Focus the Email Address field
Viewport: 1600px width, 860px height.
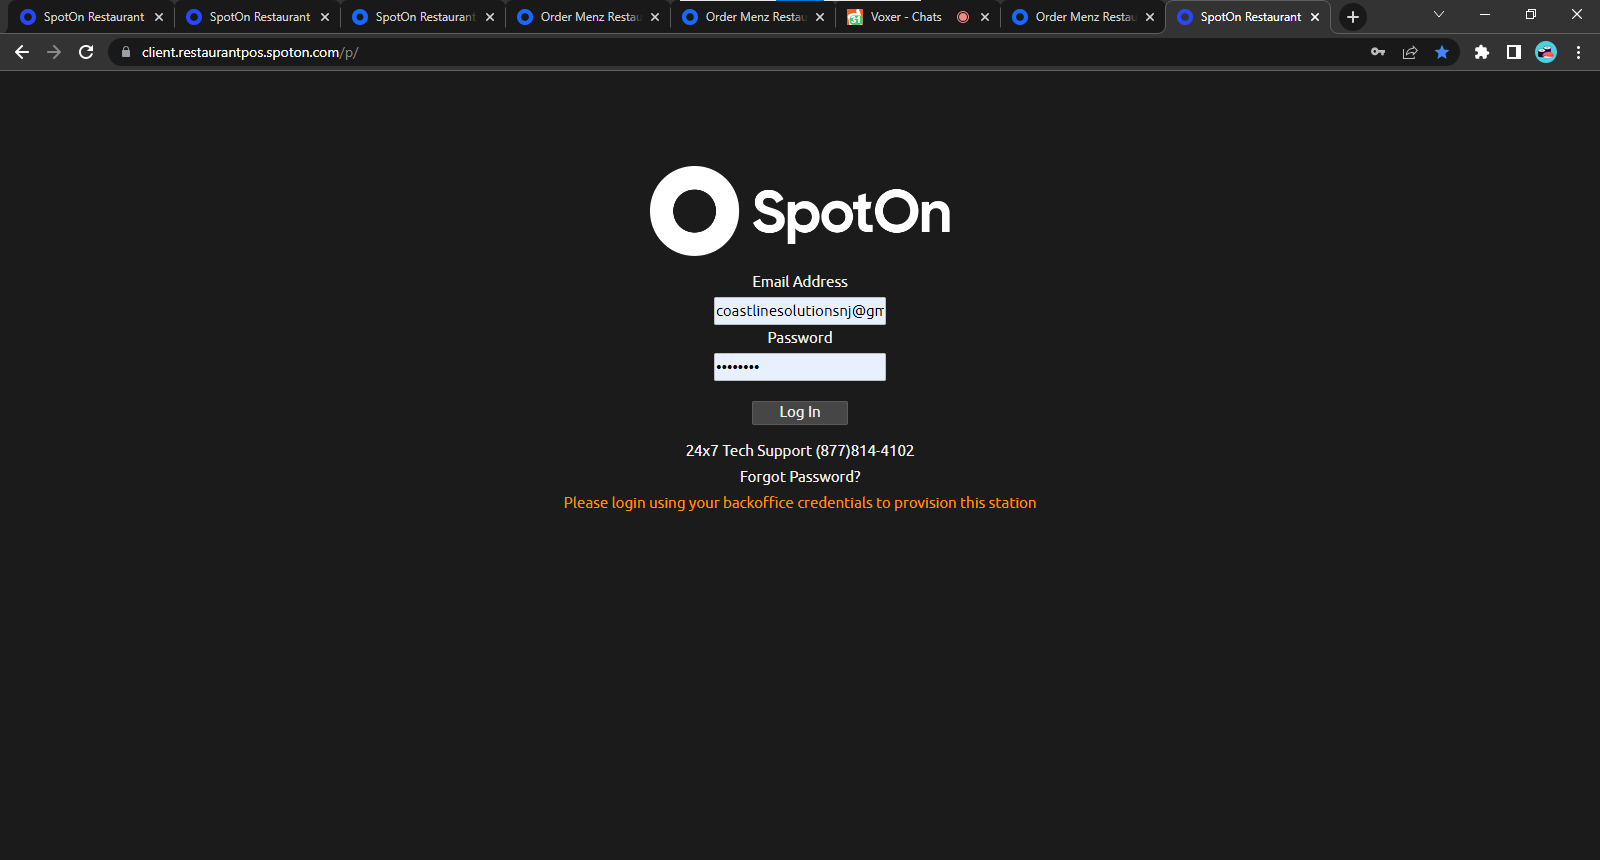point(800,311)
